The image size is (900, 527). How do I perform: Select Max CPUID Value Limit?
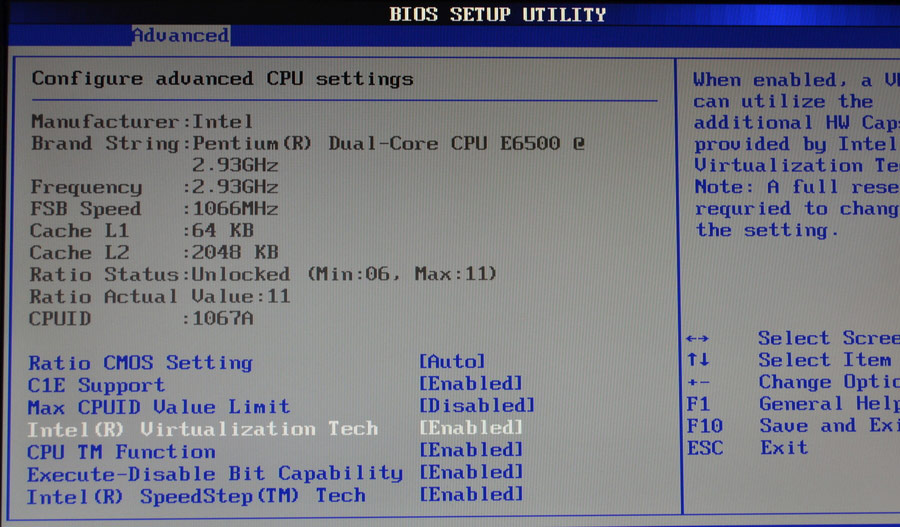pyautogui.click(x=159, y=407)
